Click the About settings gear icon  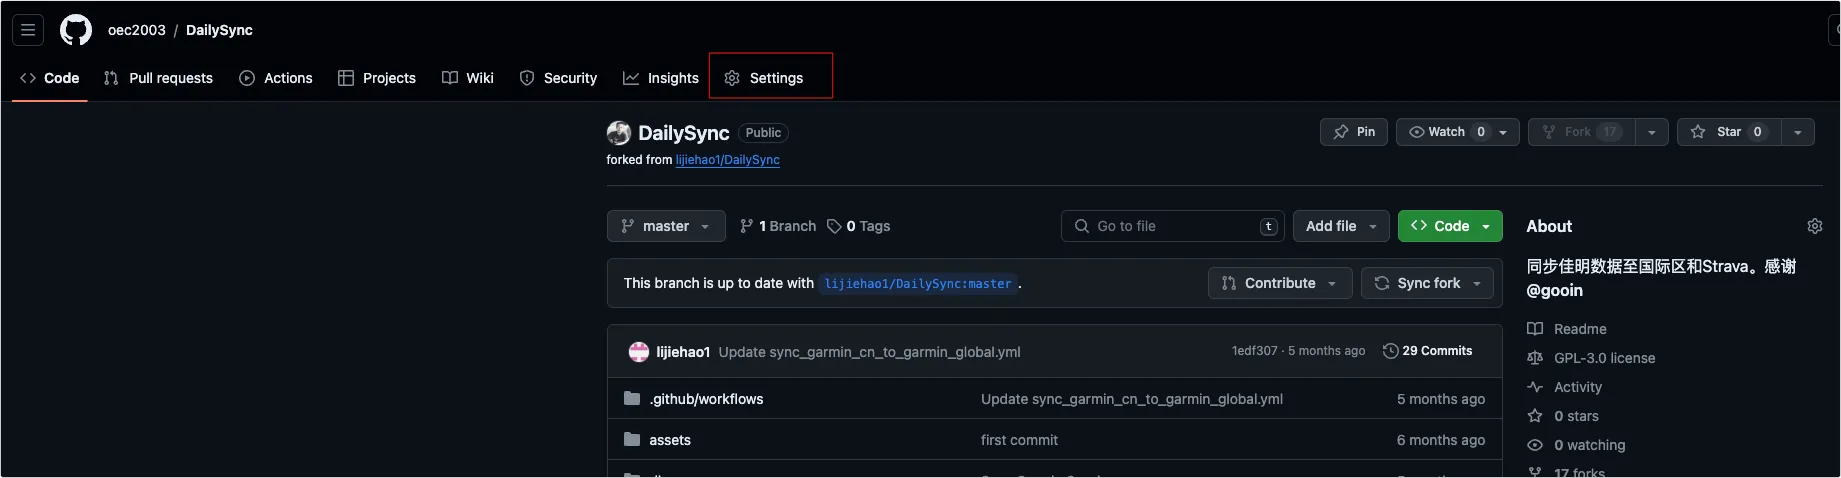pos(1814,227)
